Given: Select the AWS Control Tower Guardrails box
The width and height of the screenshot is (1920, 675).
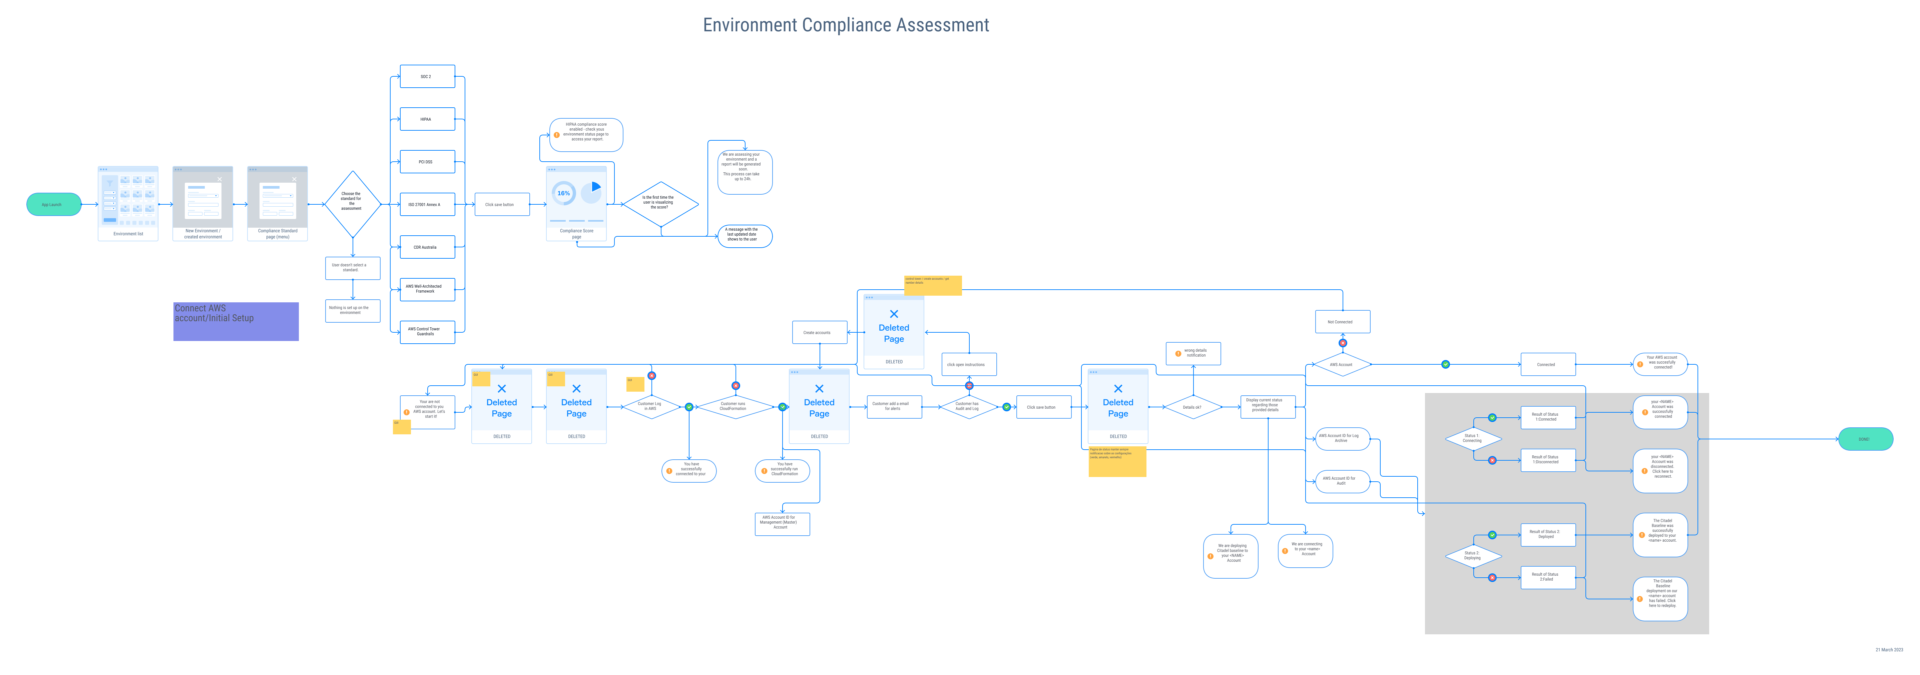Looking at the screenshot, I should point(427,331).
